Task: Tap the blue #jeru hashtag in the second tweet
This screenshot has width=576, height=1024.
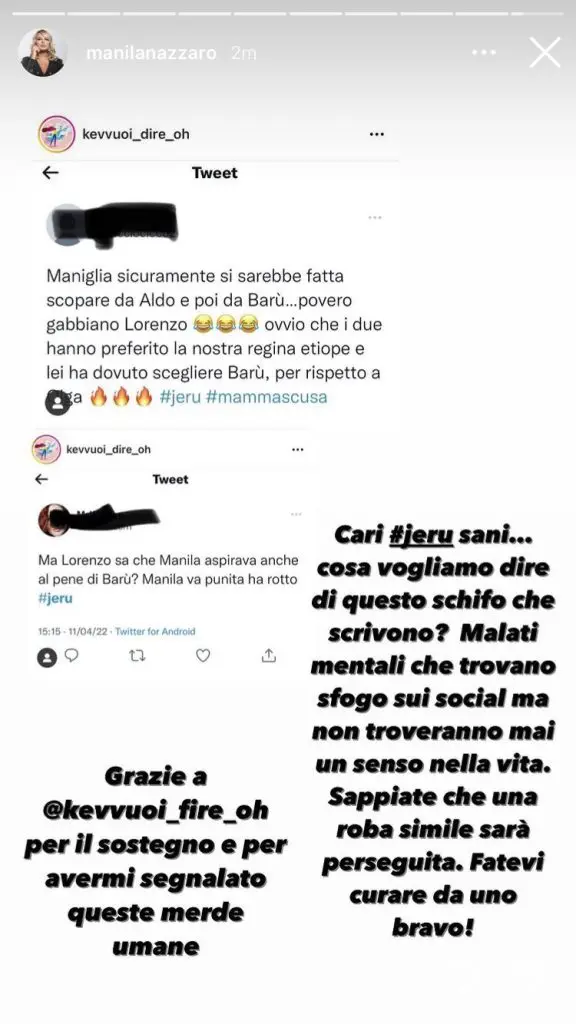Action: 56,598
